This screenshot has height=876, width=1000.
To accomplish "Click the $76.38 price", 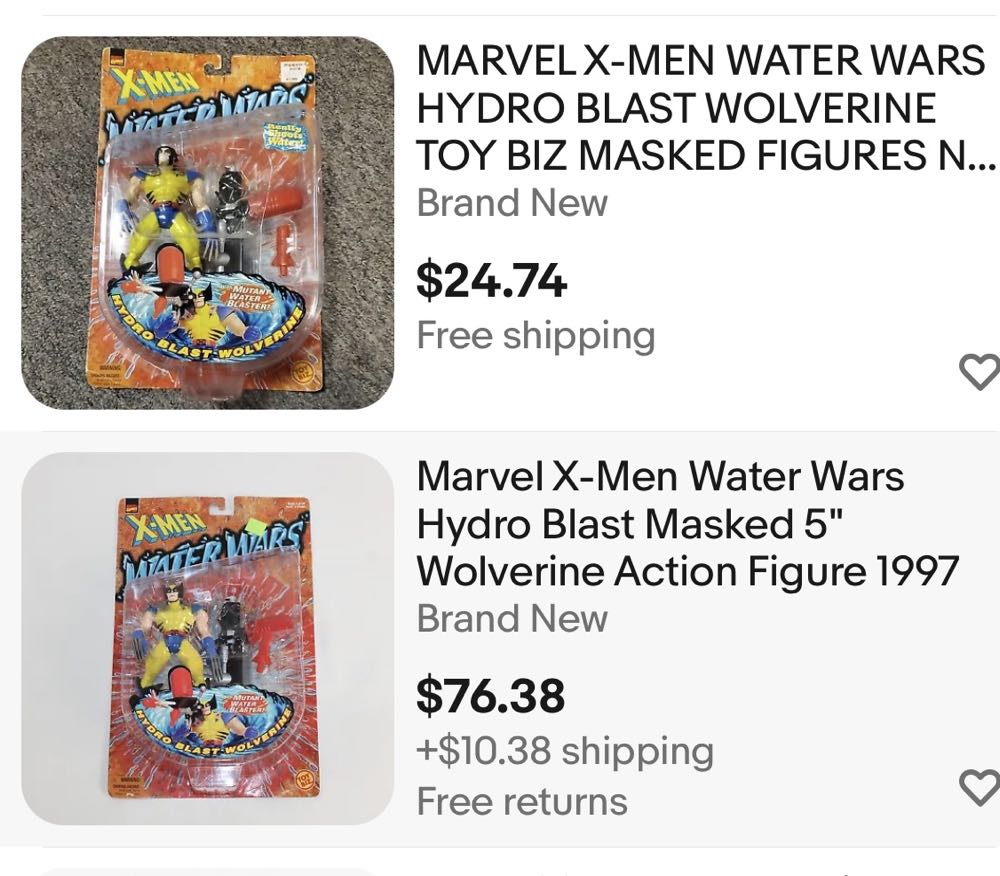I will coord(490,696).
